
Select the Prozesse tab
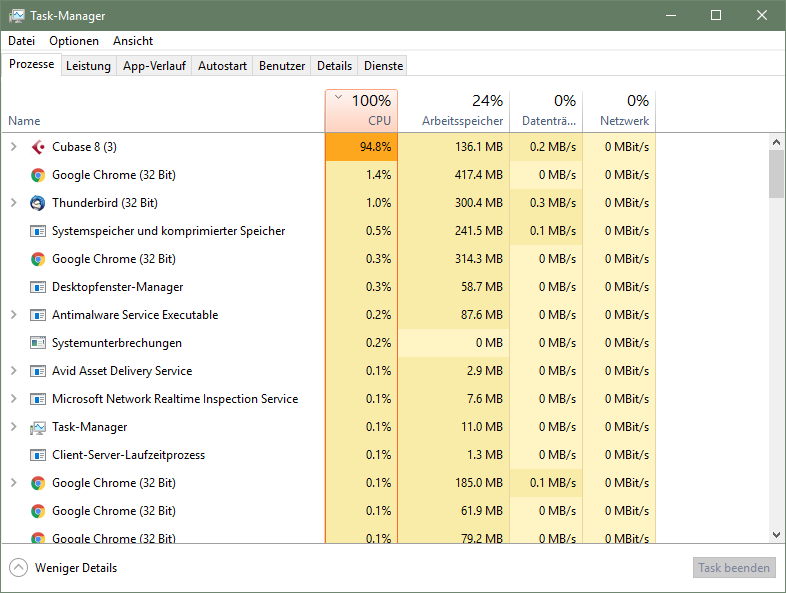pos(32,64)
